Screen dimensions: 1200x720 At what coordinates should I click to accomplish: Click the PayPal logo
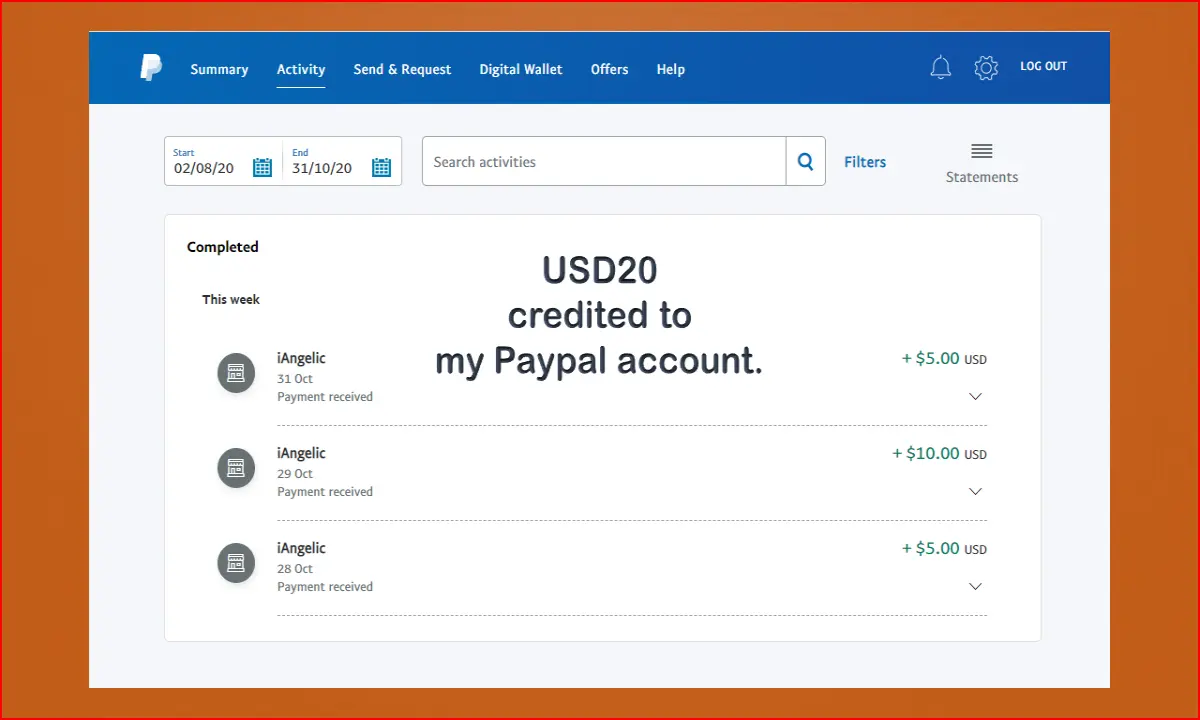[x=151, y=68]
